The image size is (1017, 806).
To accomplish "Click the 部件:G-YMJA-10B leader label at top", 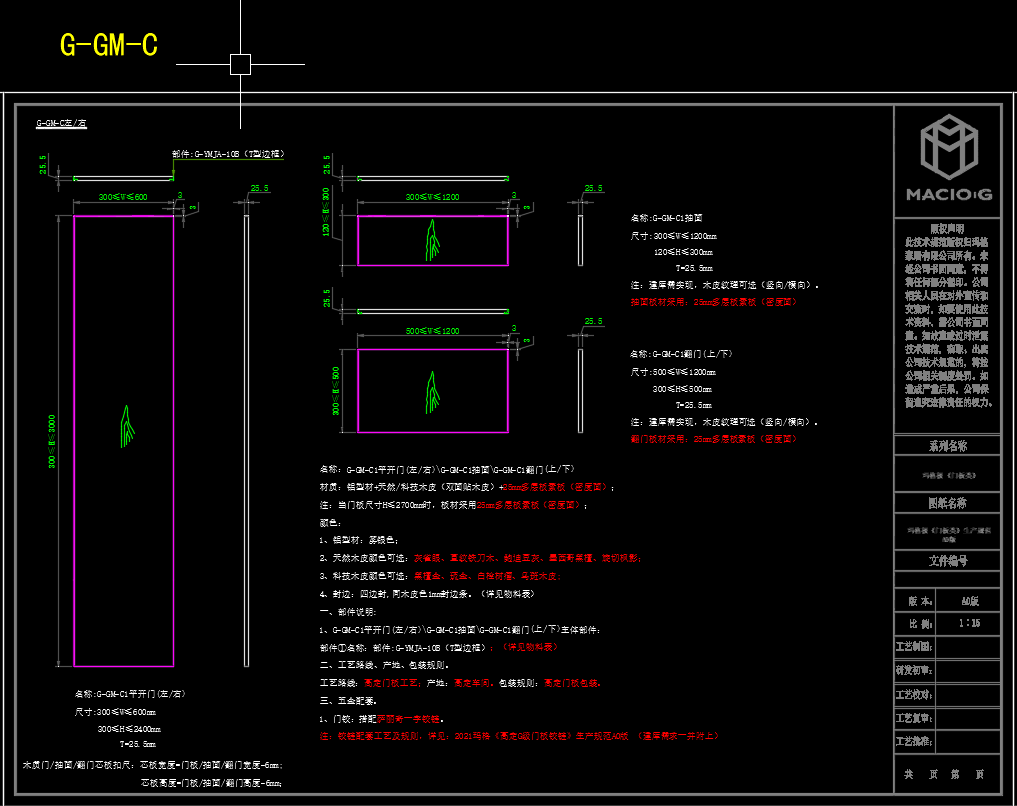I will (x=228, y=154).
